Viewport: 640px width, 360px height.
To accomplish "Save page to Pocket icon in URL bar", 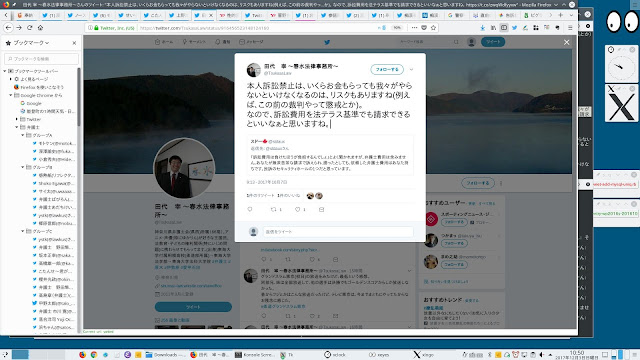I will click(x=424, y=28).
